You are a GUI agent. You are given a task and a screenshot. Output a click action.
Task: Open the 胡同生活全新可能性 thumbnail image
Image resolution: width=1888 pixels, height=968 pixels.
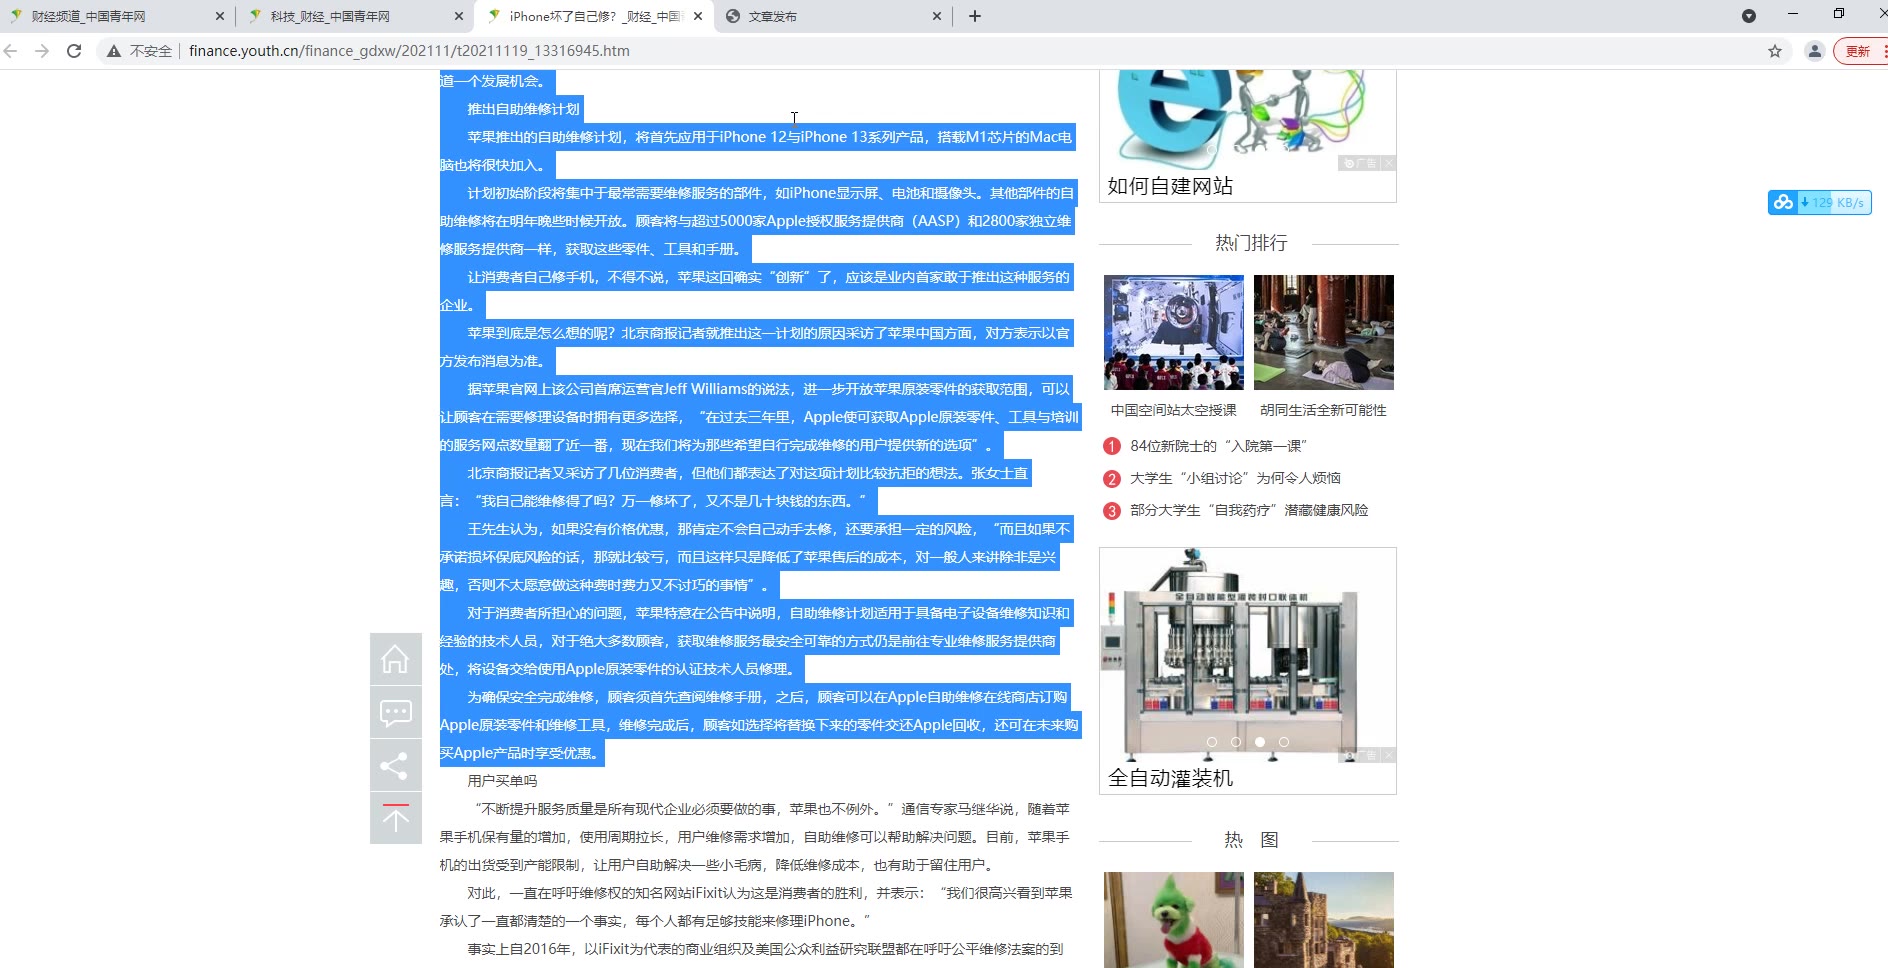tap(1324, 332)
